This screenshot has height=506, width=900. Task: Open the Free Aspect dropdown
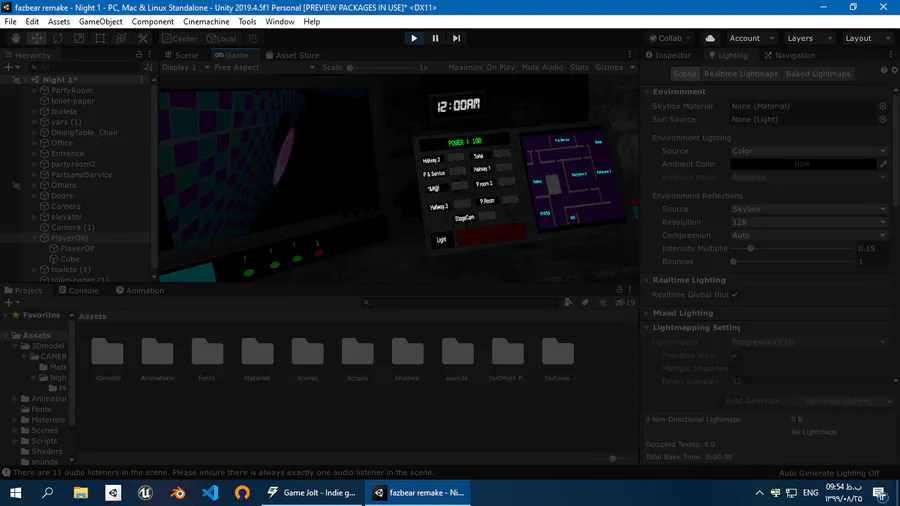coord(265,67)
